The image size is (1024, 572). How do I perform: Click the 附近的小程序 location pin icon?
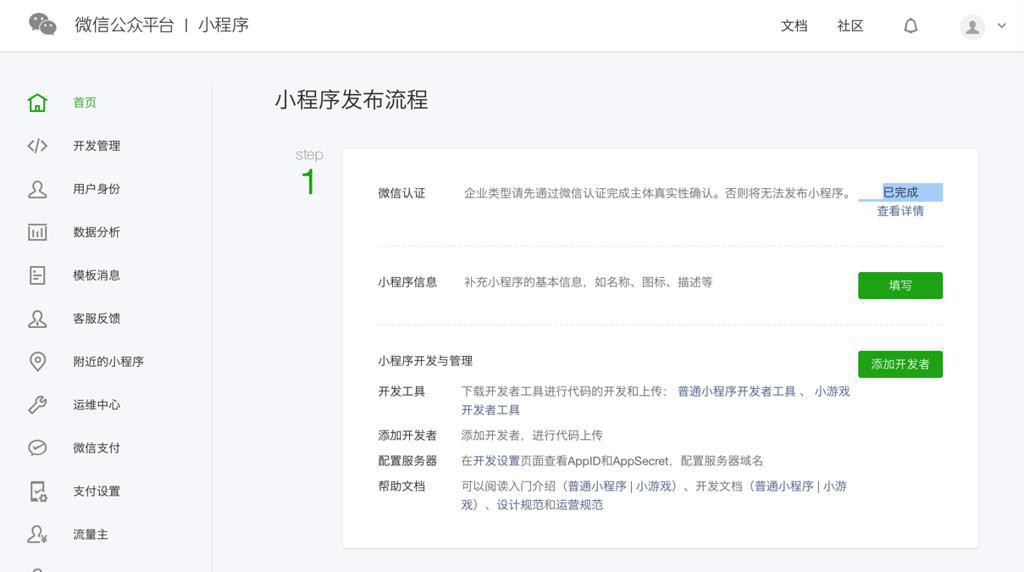37,361
